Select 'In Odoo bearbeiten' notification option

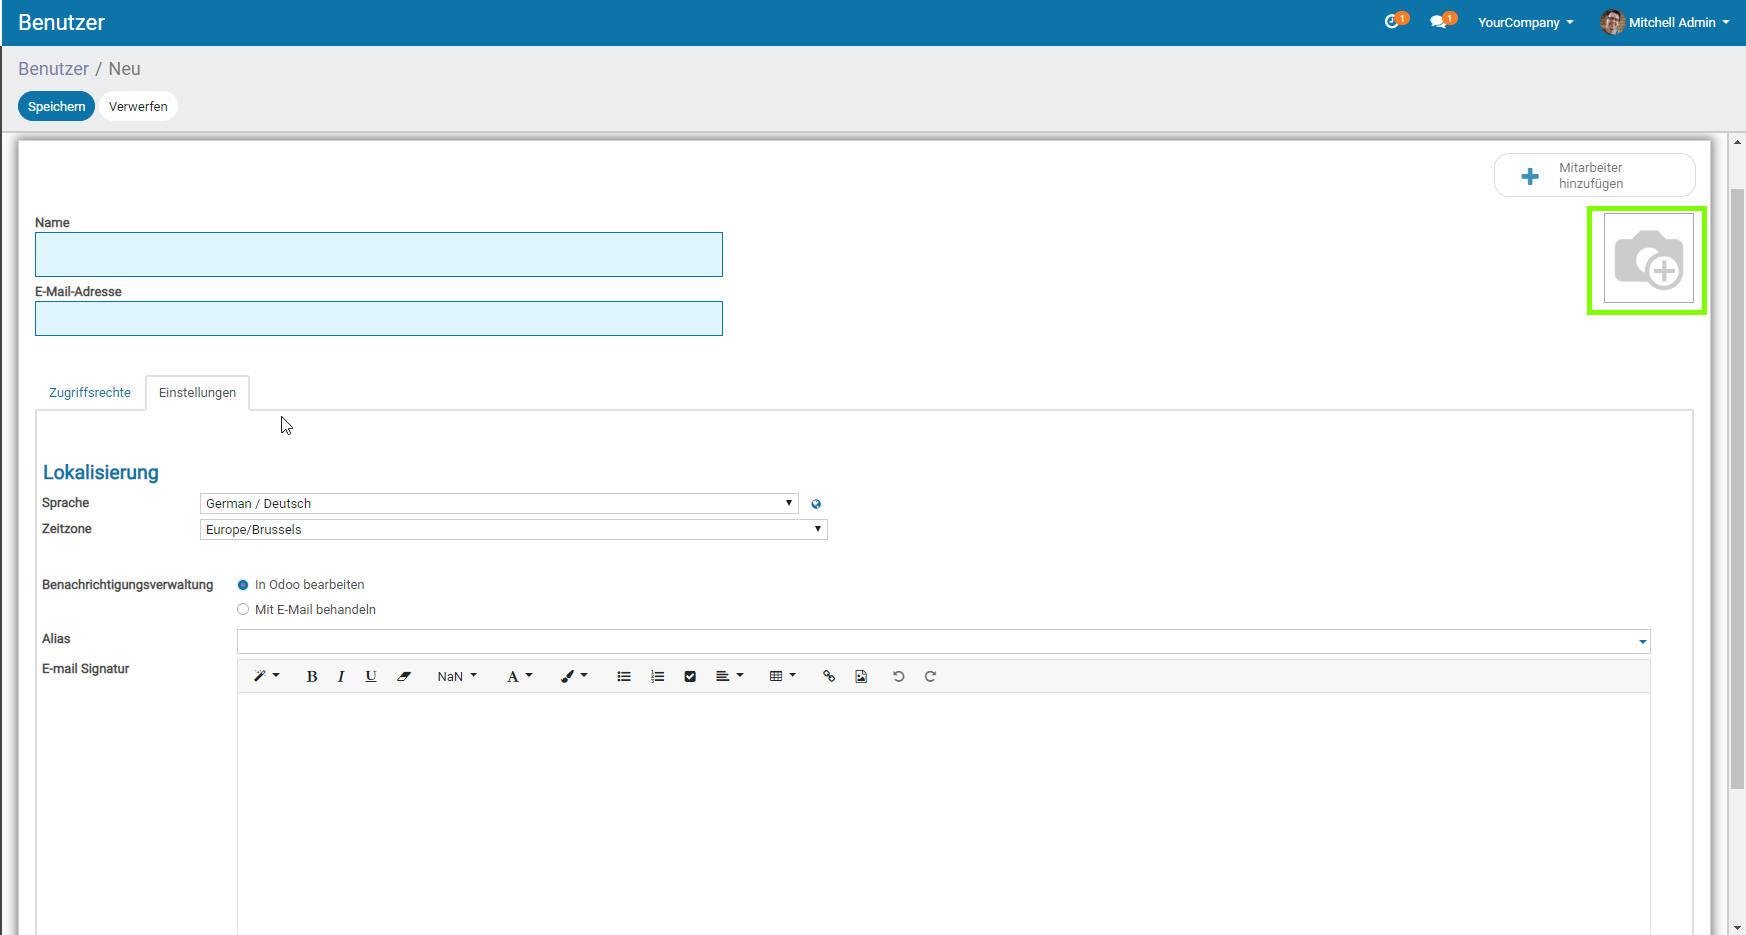(x=243, y=585)
